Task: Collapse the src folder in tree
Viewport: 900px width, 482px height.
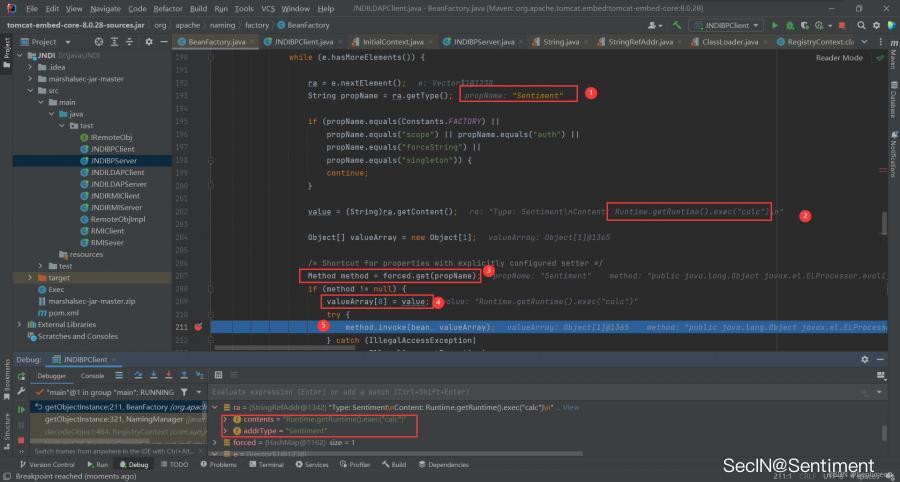Action: [31, 90]
